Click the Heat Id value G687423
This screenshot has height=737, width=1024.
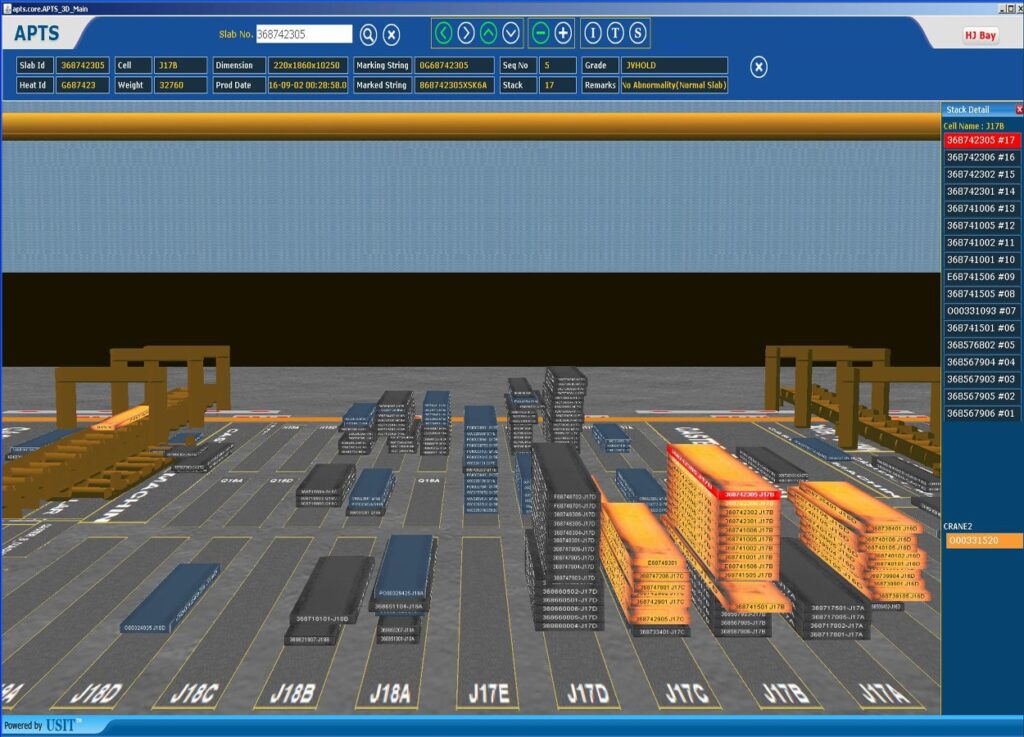pos(82,85)
